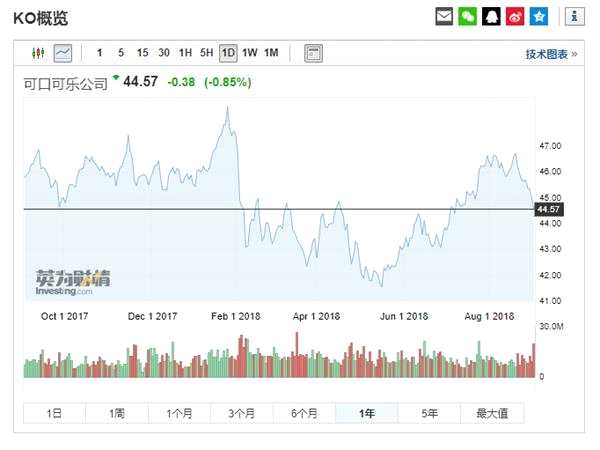Open the info icon at top right
The height and width of the screenshot is (450, 600).
coord(574,17)
